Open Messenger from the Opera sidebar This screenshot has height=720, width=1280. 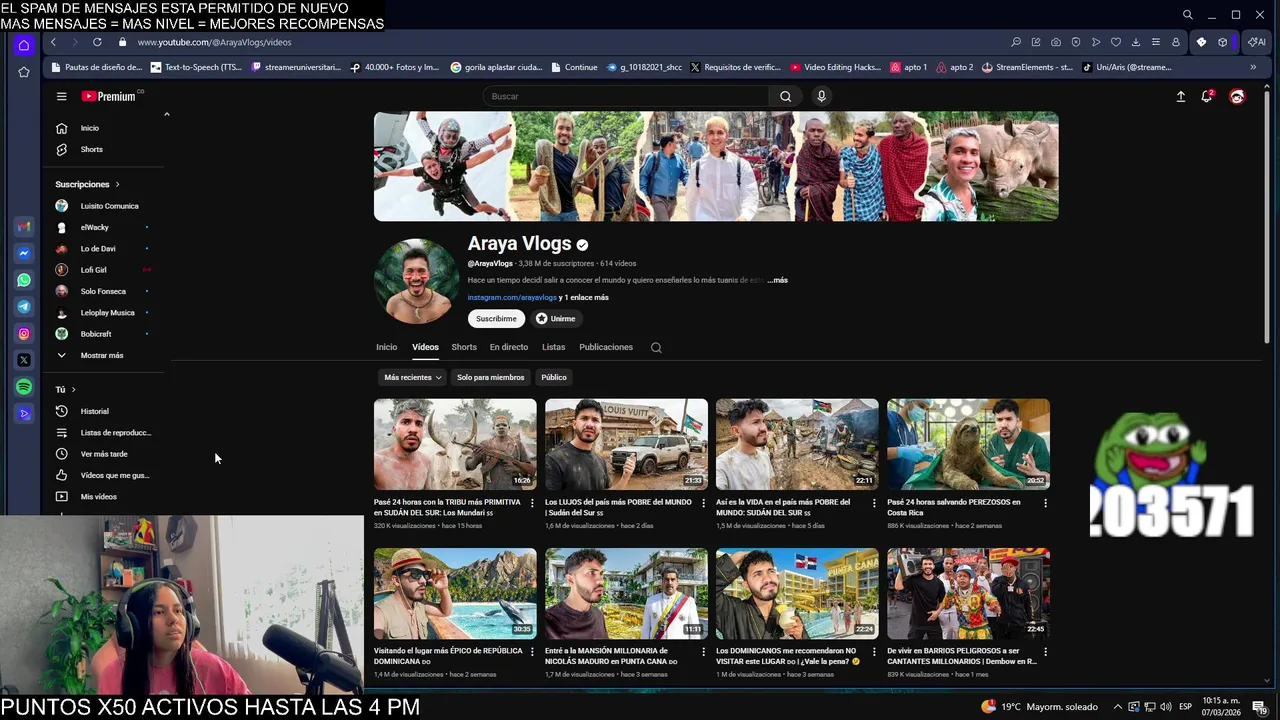tap(24, 254)
